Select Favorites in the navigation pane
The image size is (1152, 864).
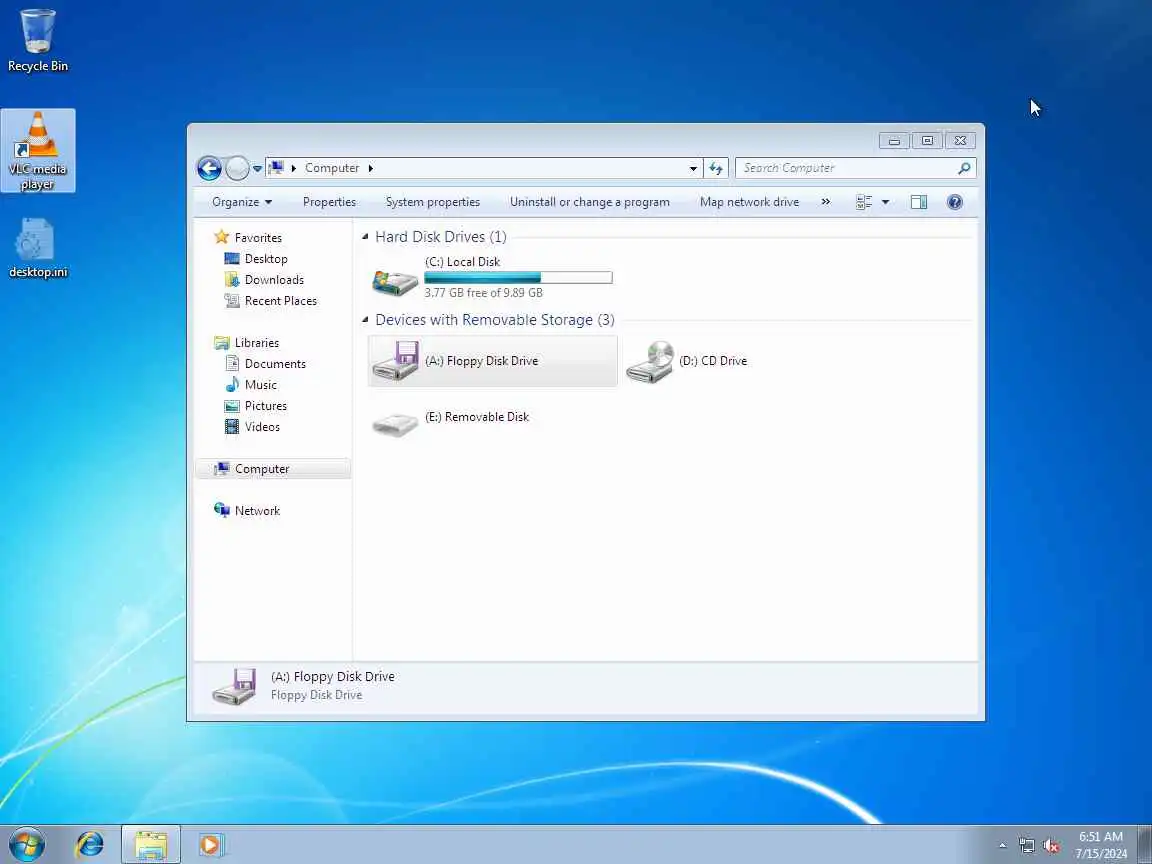pos(258,237)
